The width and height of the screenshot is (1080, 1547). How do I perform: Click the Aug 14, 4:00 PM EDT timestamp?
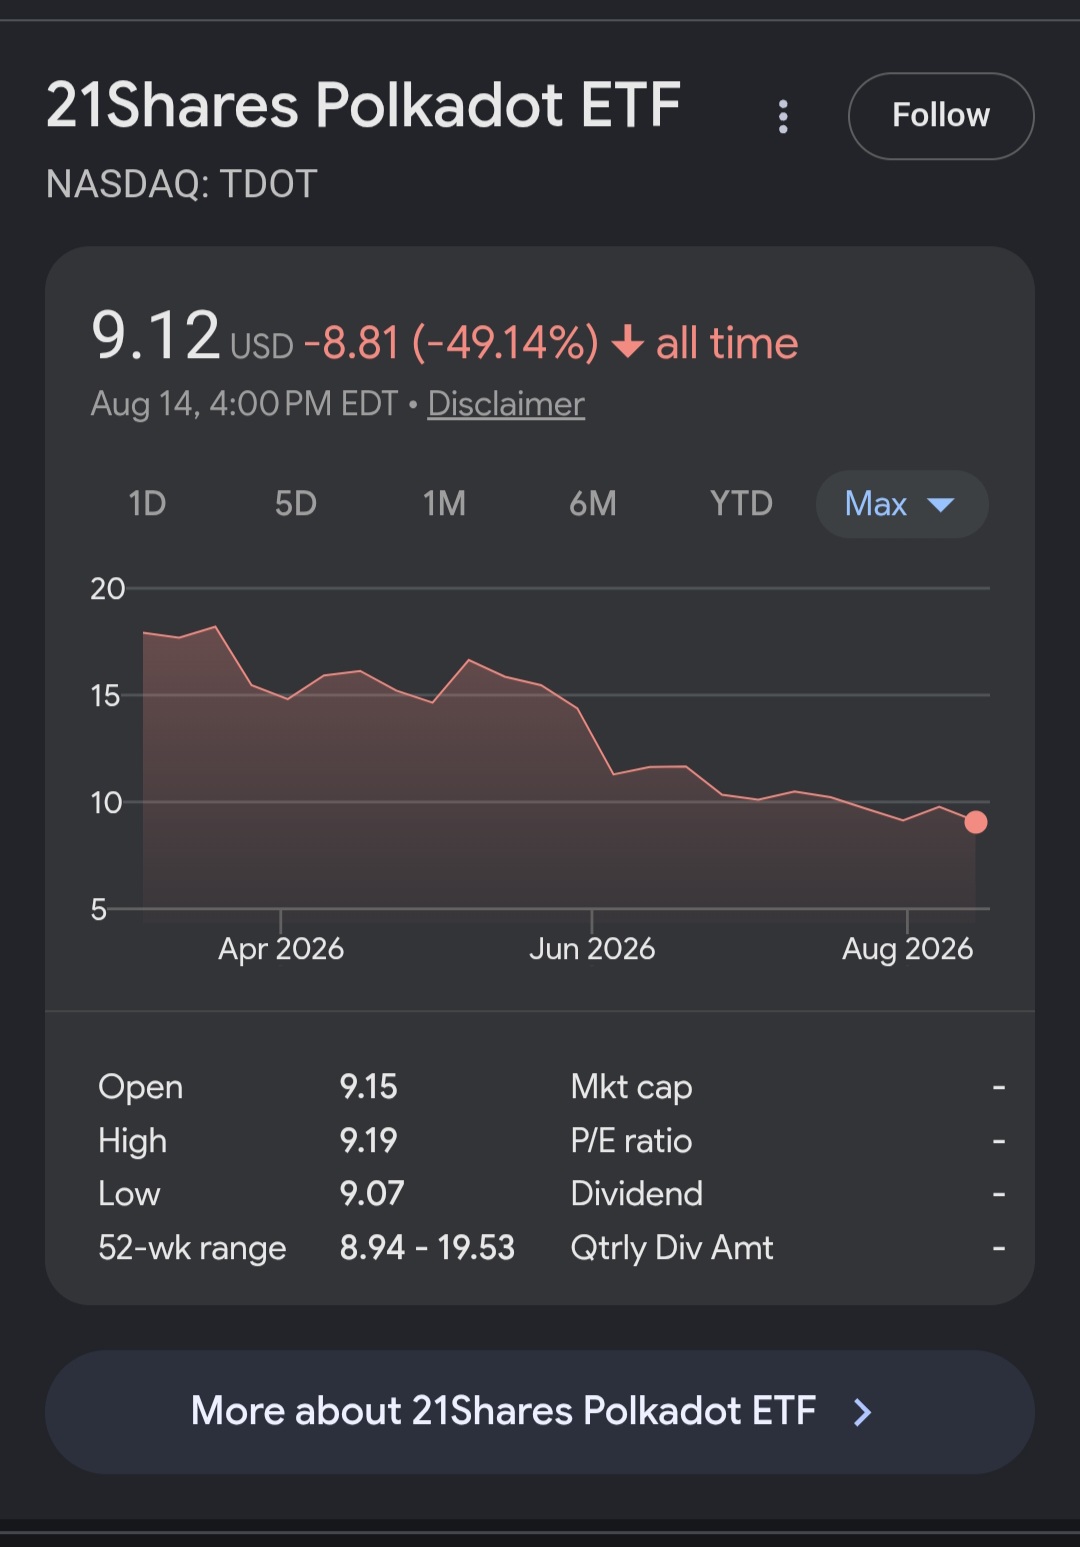coord(244,404)
